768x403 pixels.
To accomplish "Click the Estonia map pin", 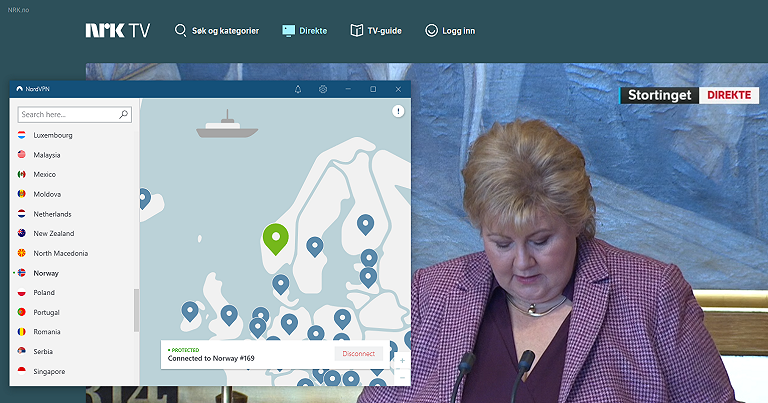I will click(369, 258).
